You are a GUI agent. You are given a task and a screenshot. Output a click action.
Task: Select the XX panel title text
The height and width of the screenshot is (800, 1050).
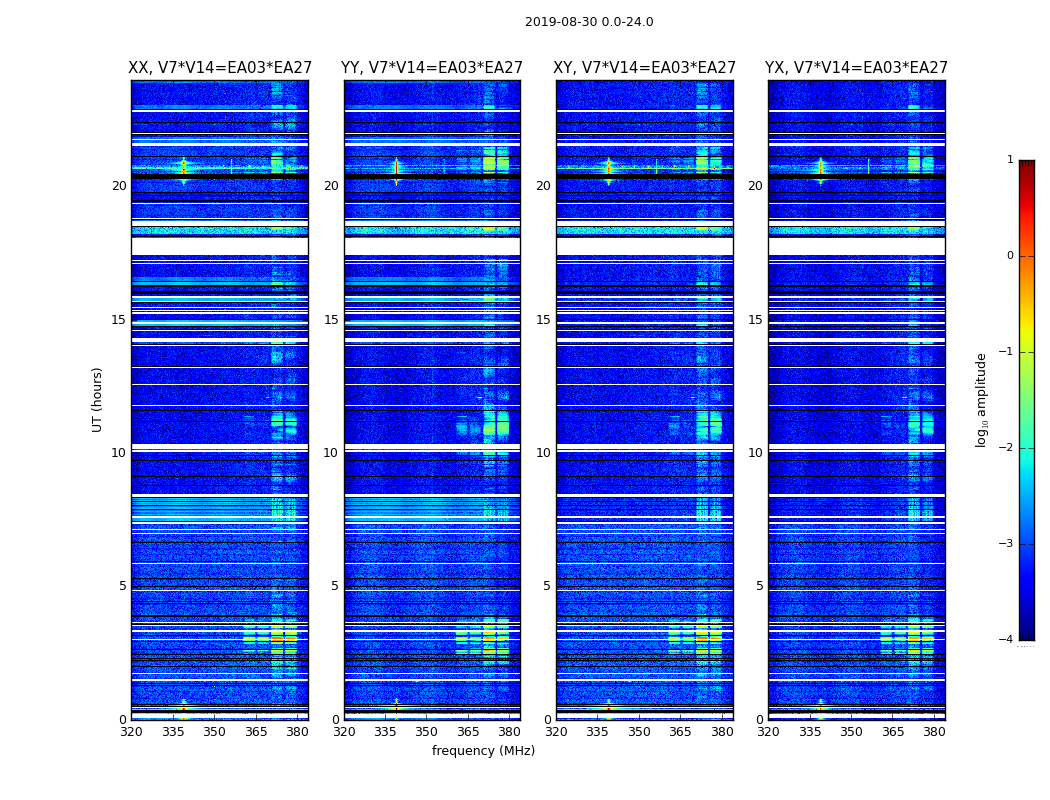(x=220, y=68)
